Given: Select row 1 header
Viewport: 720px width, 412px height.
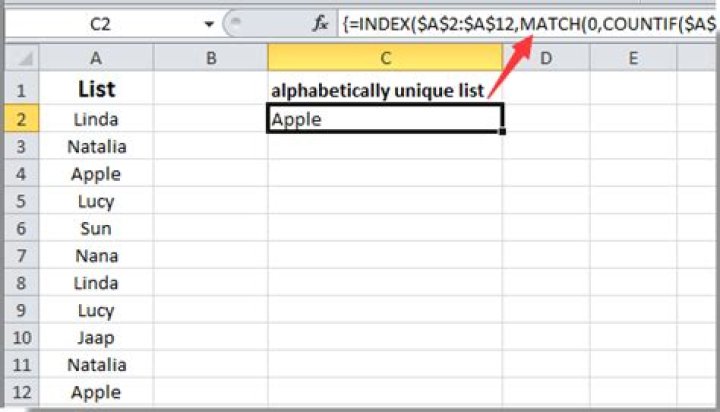Looking at the screenshot, I should [20, 90].
